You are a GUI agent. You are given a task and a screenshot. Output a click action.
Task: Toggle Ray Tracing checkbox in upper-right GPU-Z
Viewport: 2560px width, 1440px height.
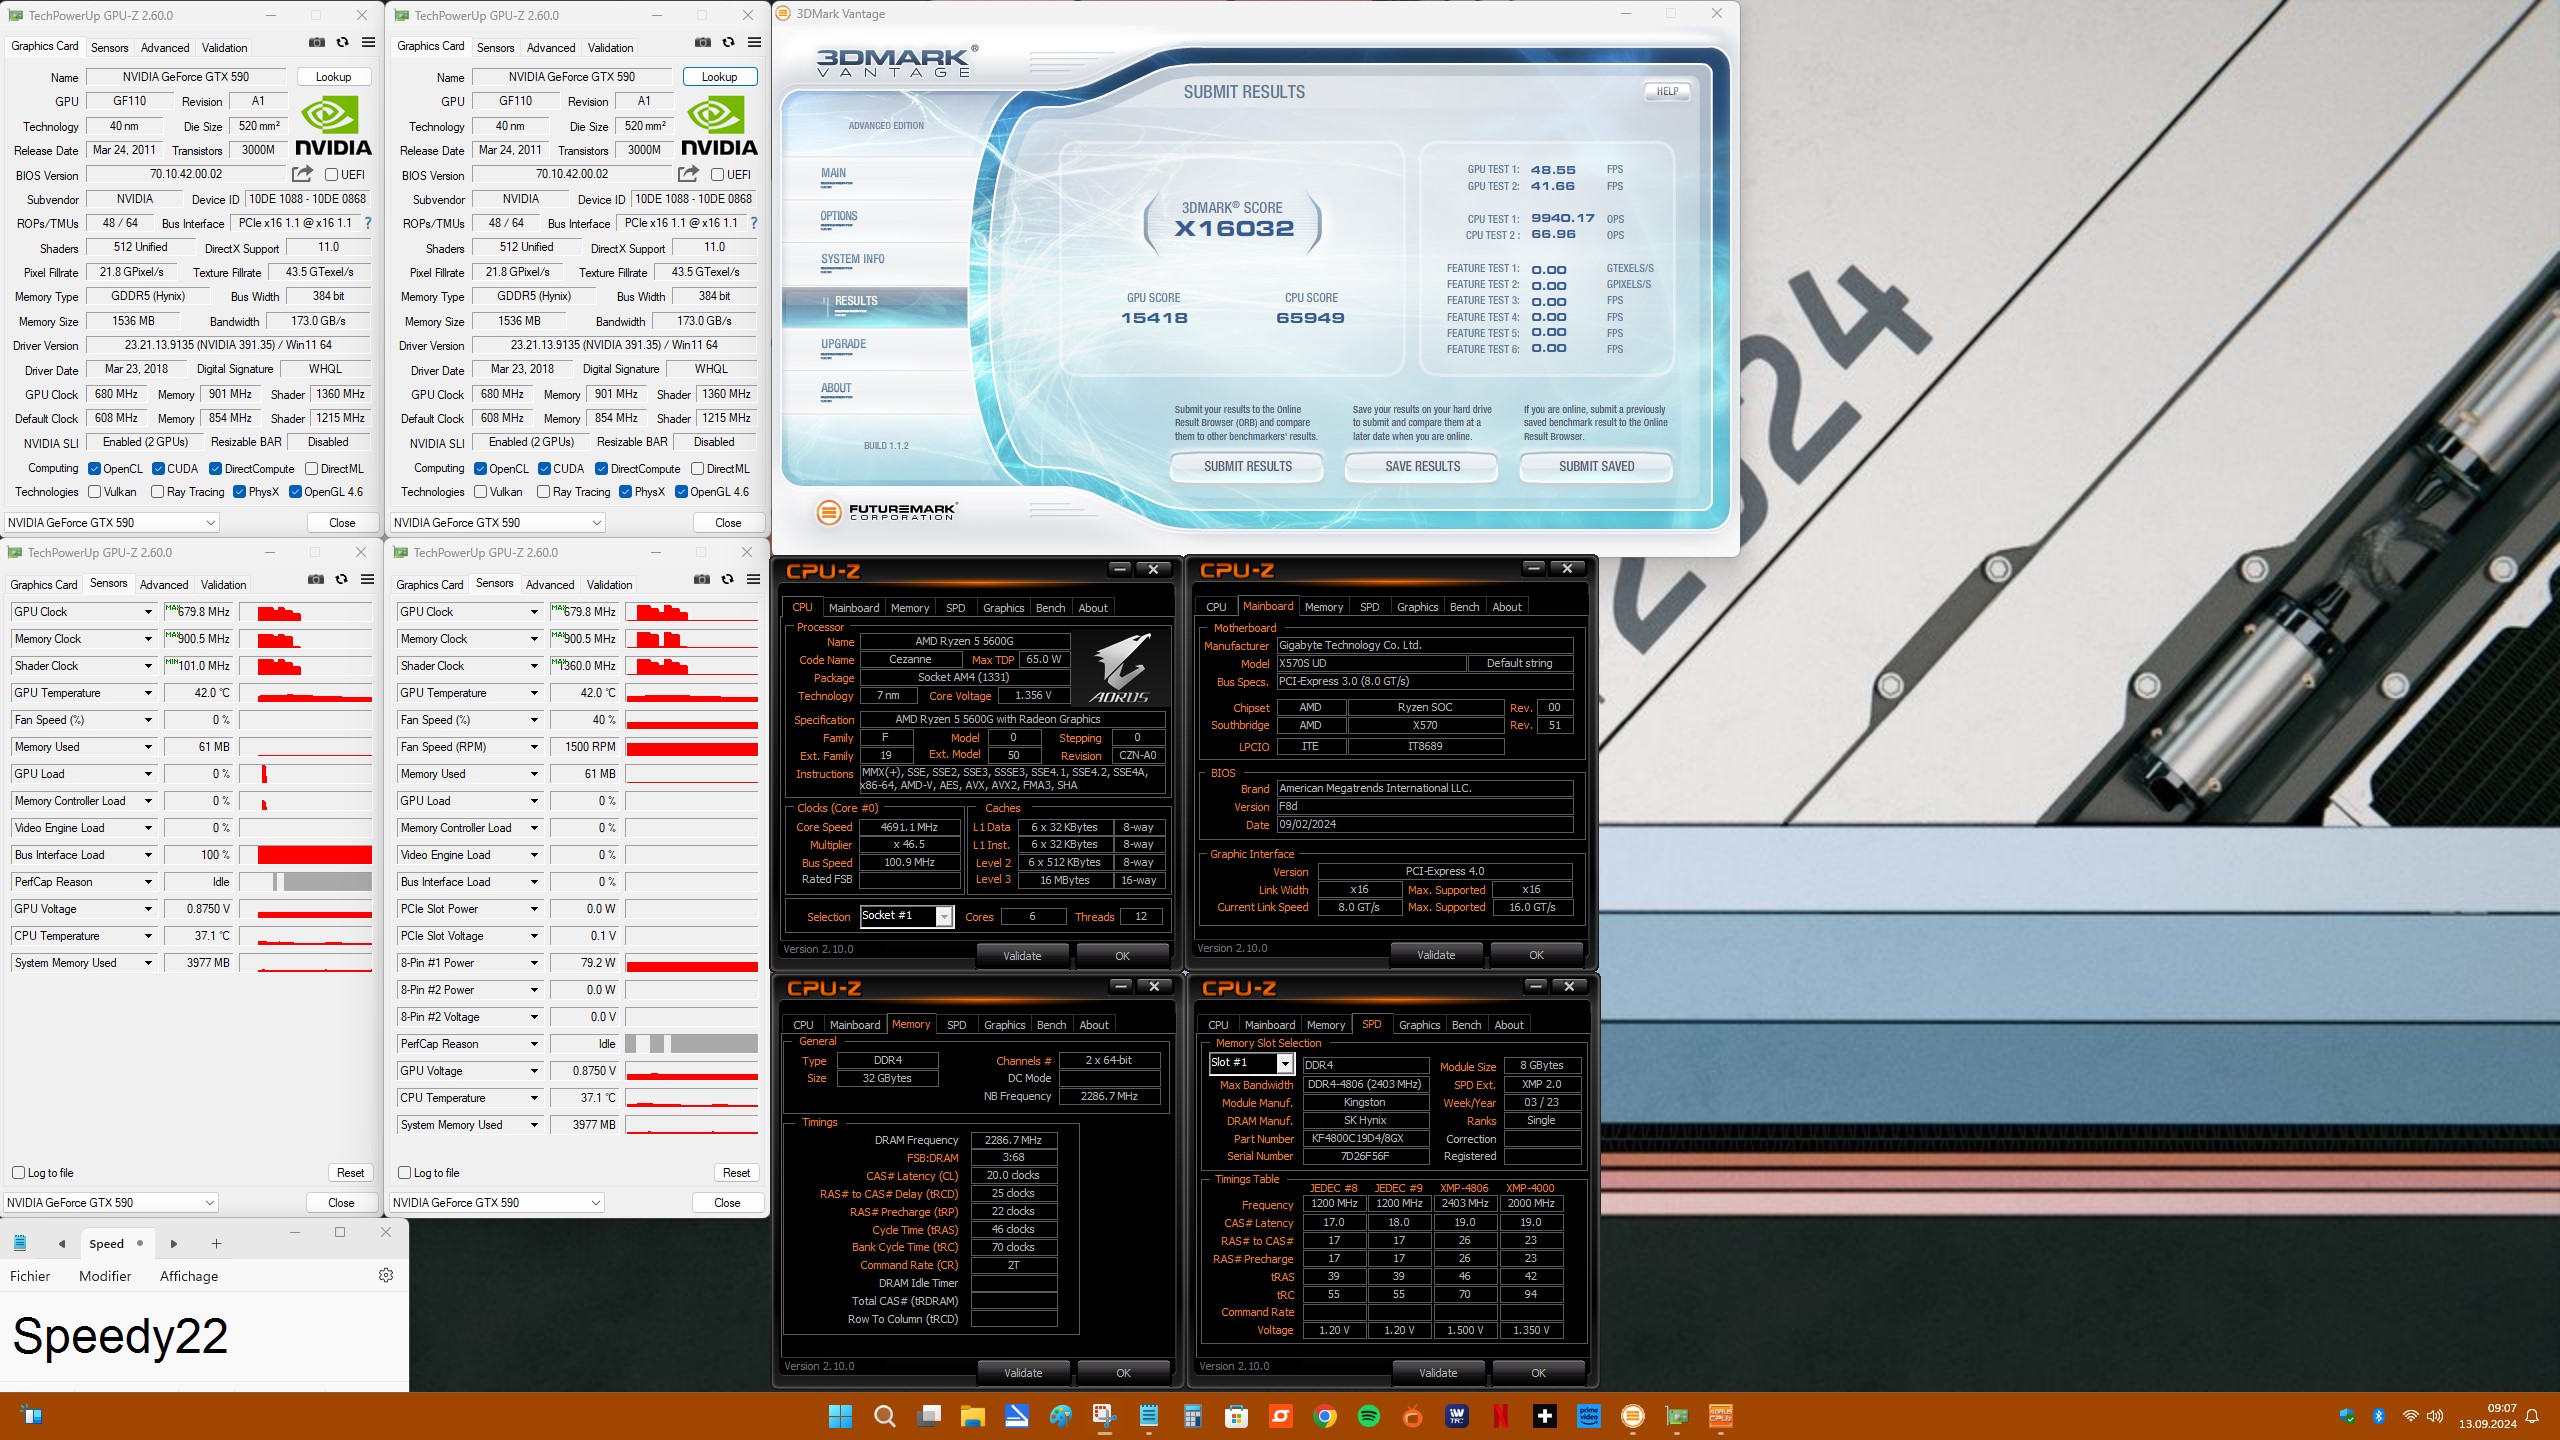pos(543,491)
